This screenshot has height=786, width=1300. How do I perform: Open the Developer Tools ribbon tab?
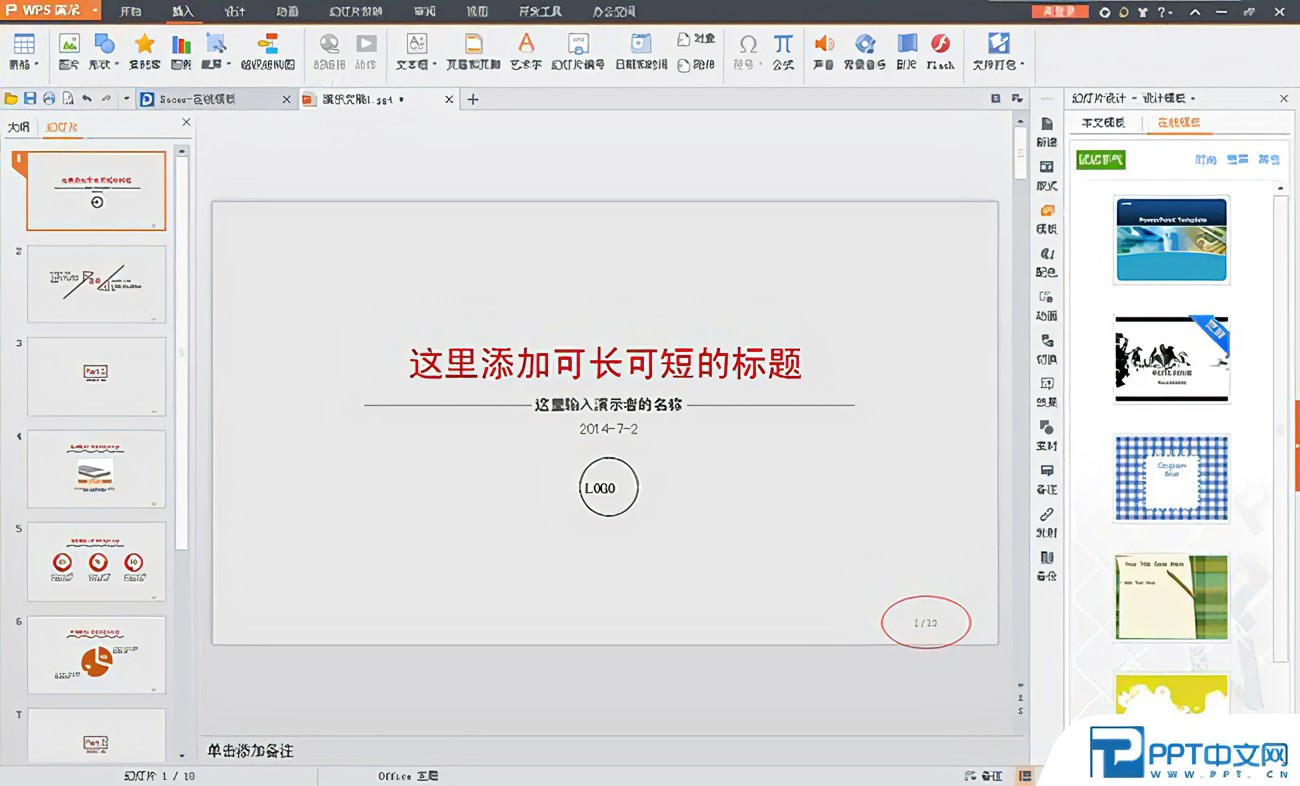tap(540, 12)
